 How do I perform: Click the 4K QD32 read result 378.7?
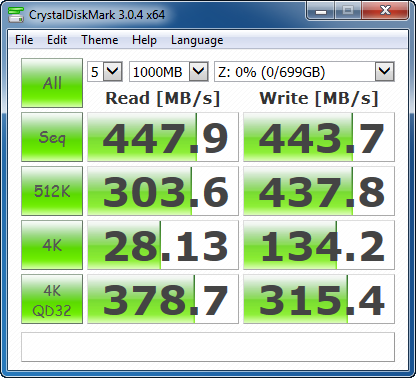(163, 299)
